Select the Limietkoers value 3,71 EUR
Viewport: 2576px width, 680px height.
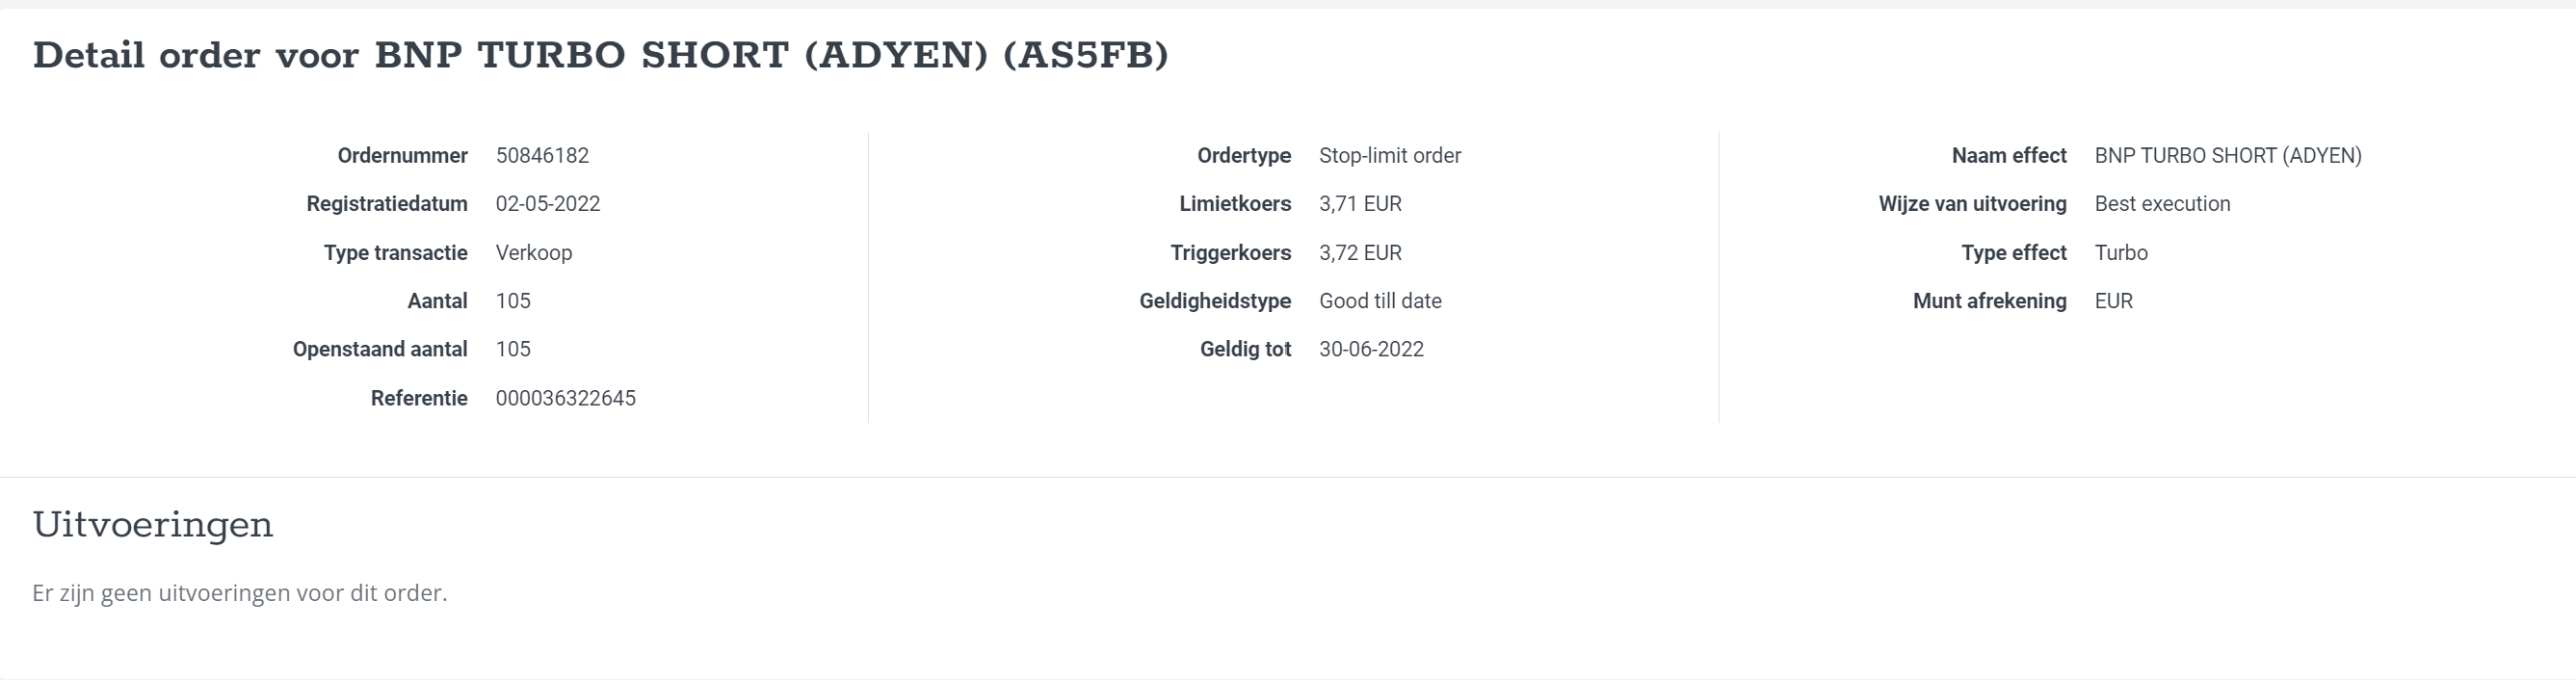1360,204
